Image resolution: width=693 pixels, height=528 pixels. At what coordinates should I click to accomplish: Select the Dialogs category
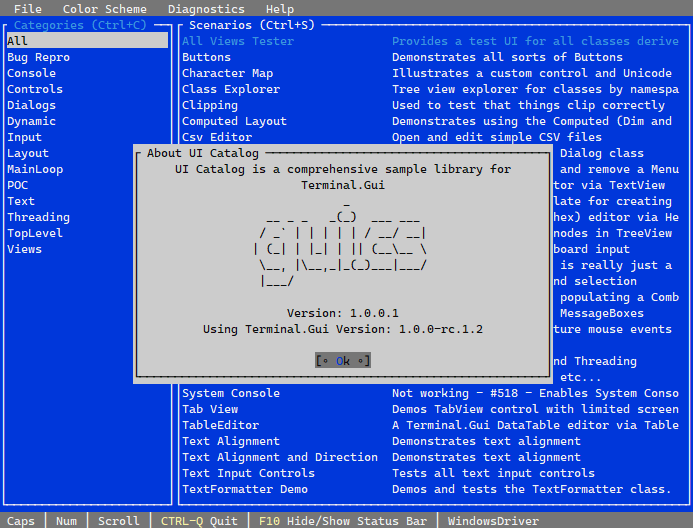click(x=31, y=105)
